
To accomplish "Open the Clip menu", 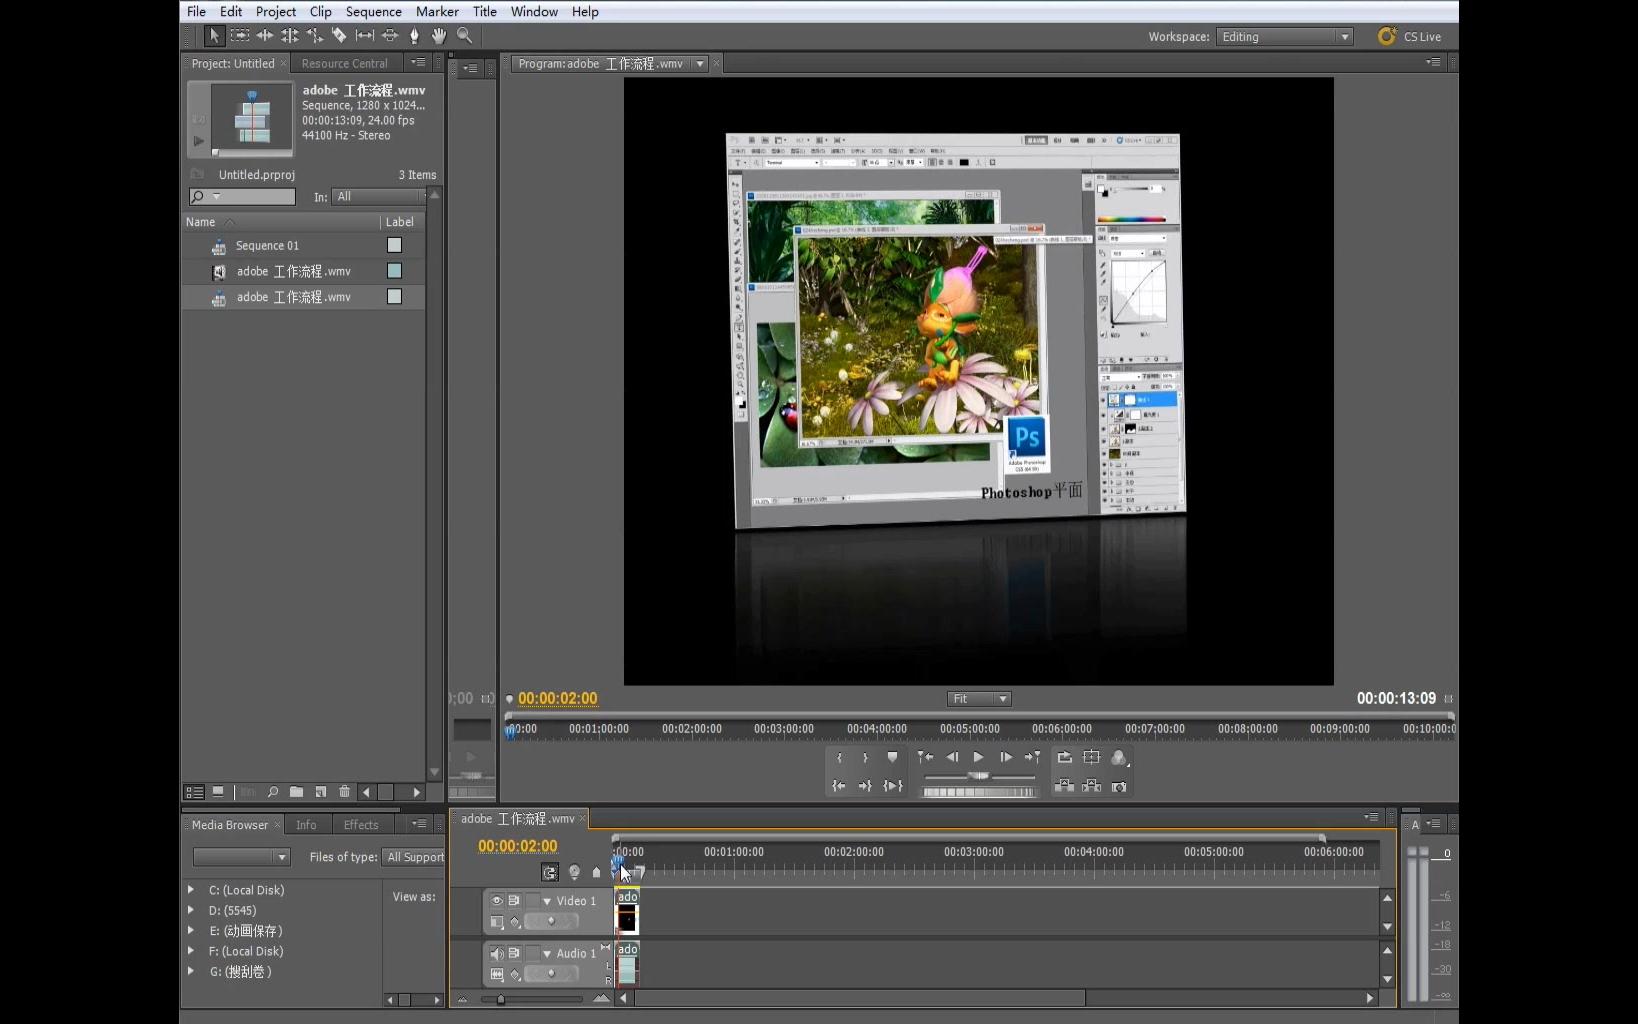I will click(320, 12).
